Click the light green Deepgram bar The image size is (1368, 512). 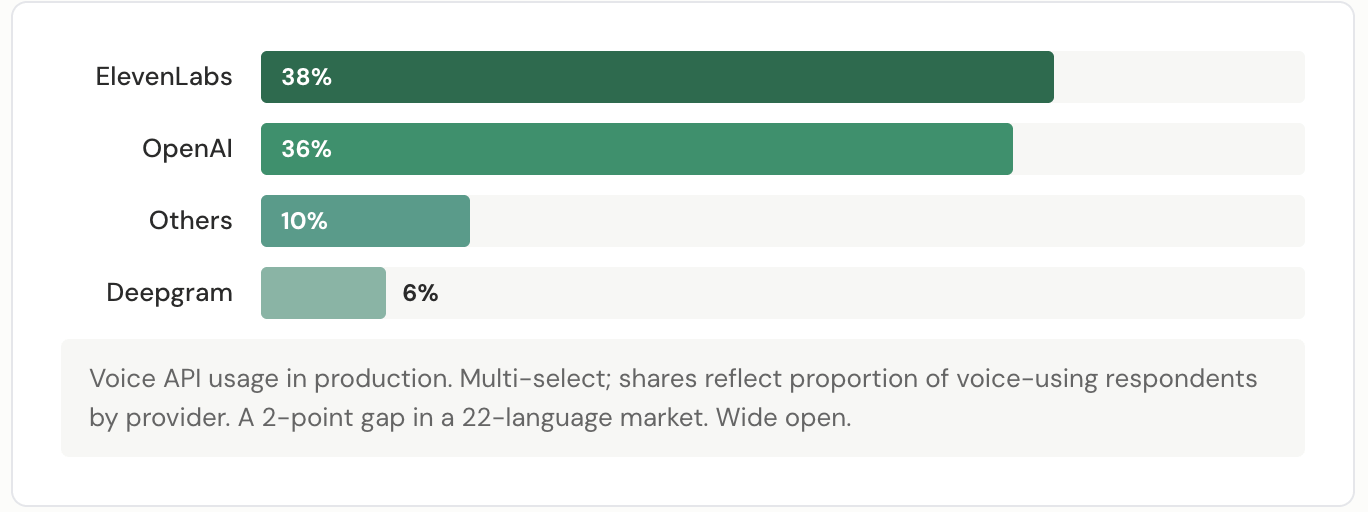(x=323, y=293)
